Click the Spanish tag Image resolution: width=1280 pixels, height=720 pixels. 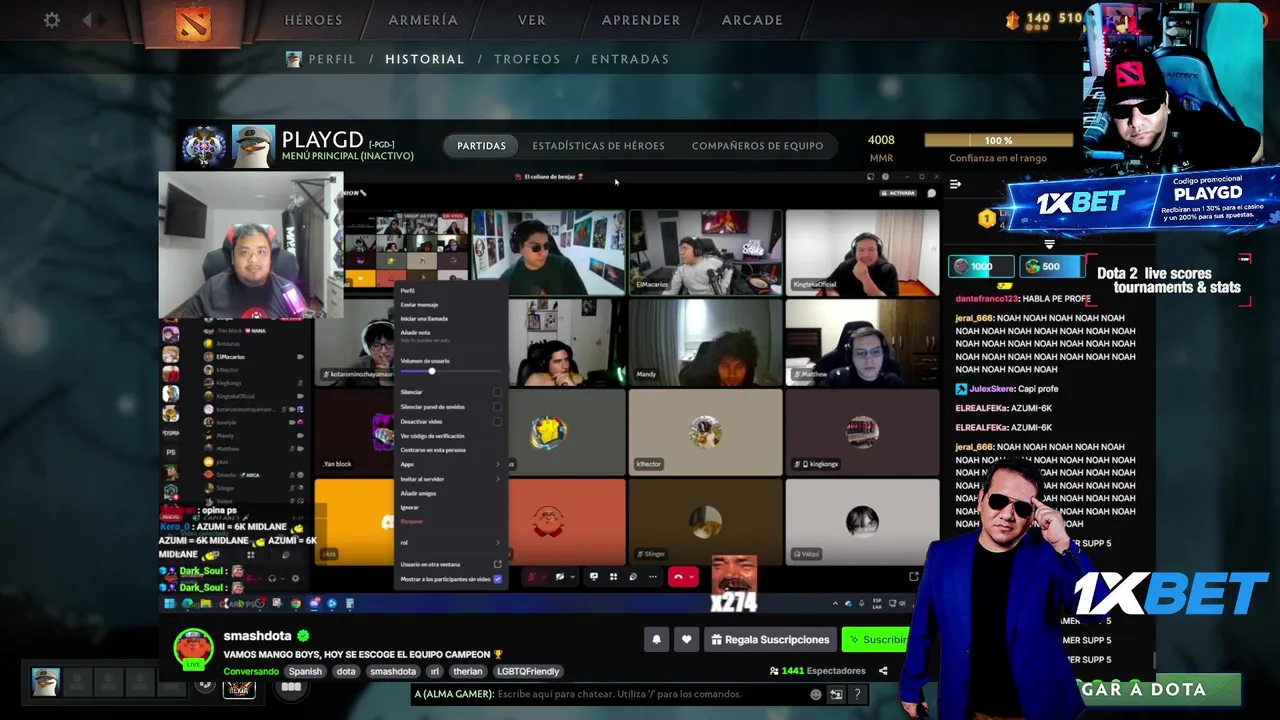coord(305,671)
